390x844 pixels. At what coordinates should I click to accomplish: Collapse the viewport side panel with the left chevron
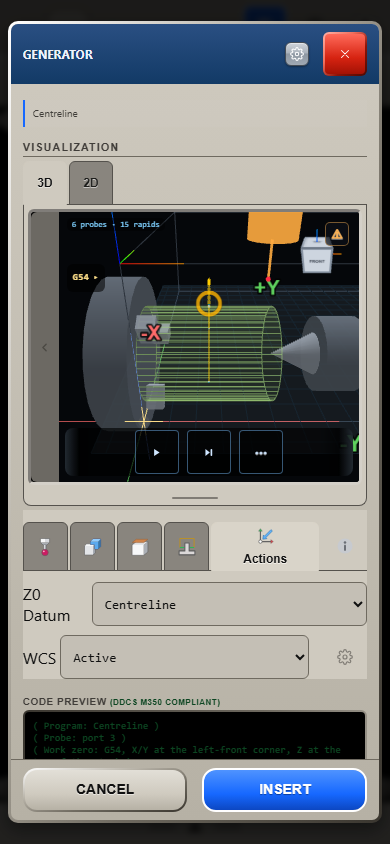(x=45, y=347)
